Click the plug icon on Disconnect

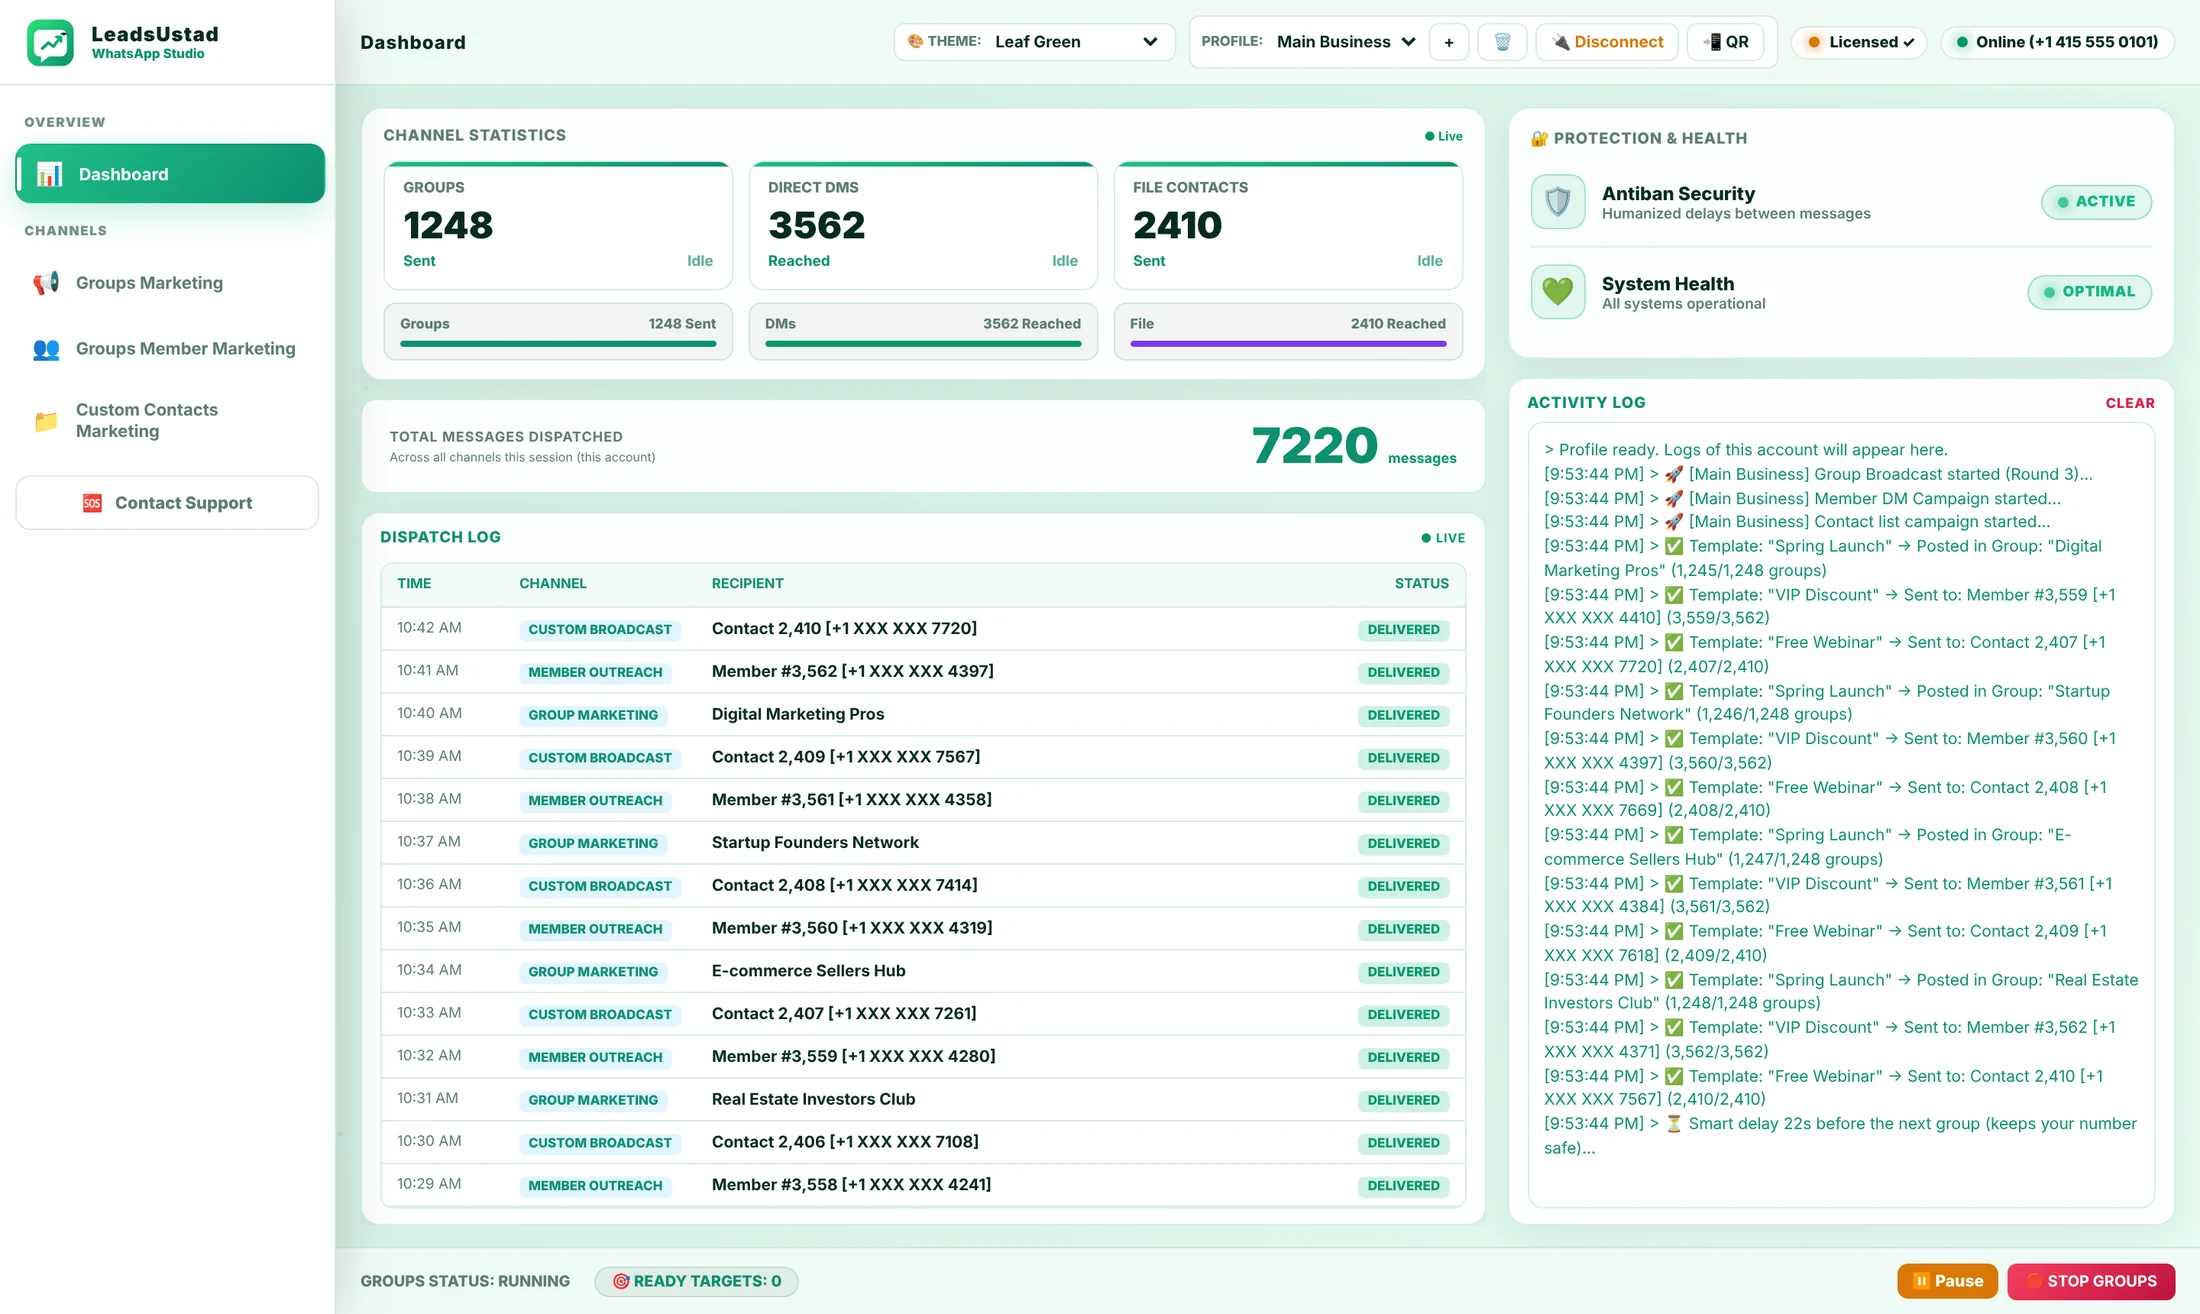click(x=1561, y=42)
